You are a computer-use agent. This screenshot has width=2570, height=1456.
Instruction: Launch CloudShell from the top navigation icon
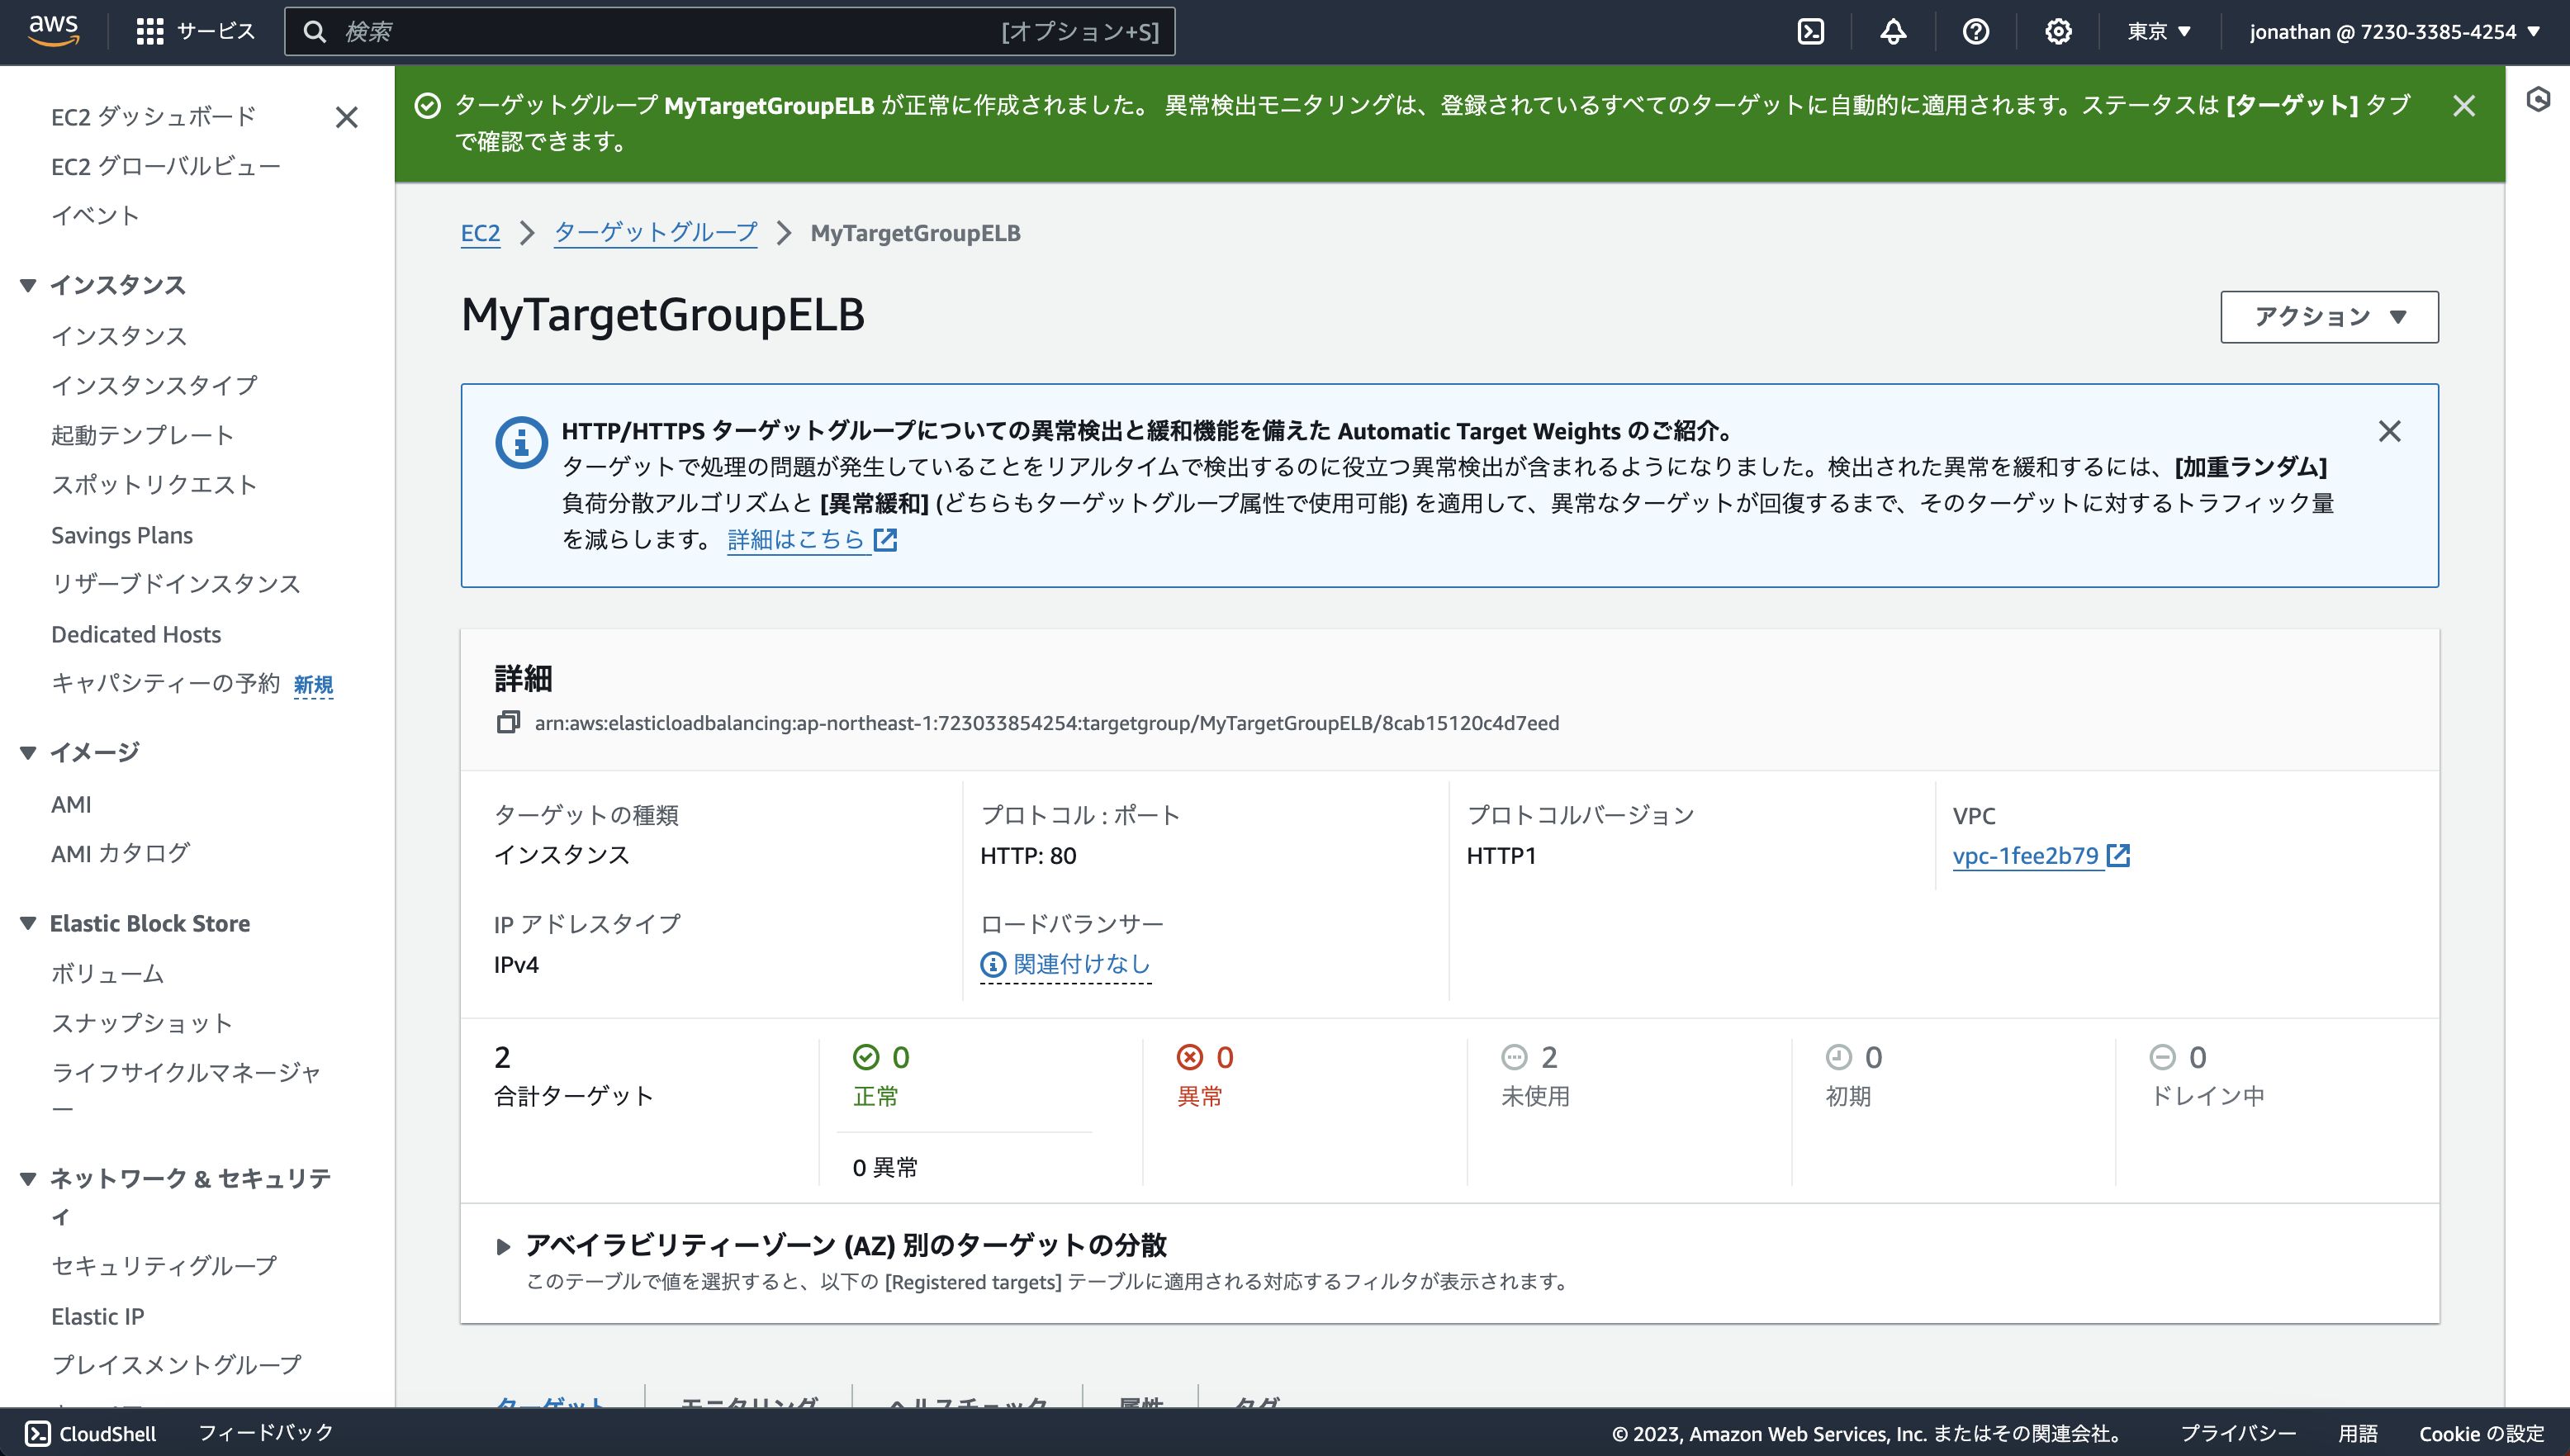pyautogui.click(x=1812, y=31)
